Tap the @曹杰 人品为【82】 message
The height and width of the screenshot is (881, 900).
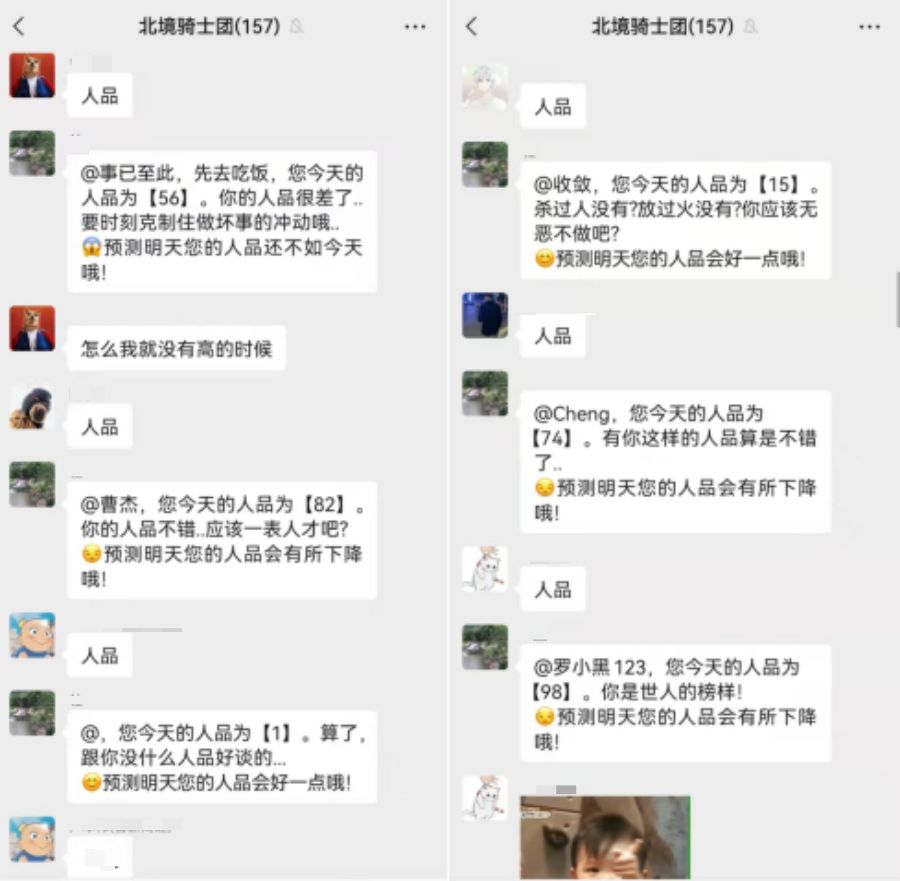(222, 541)
